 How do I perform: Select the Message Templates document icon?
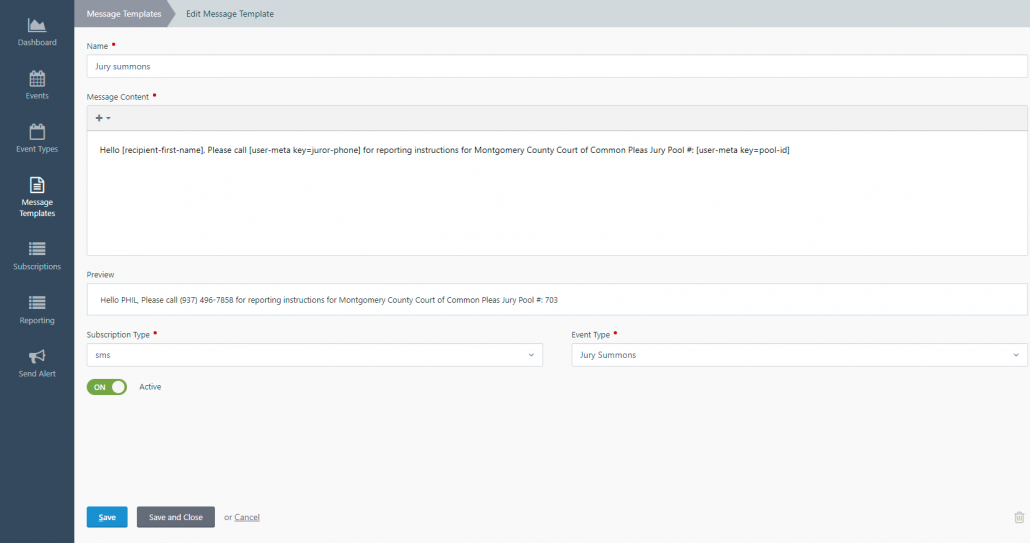tap(37, 185)
